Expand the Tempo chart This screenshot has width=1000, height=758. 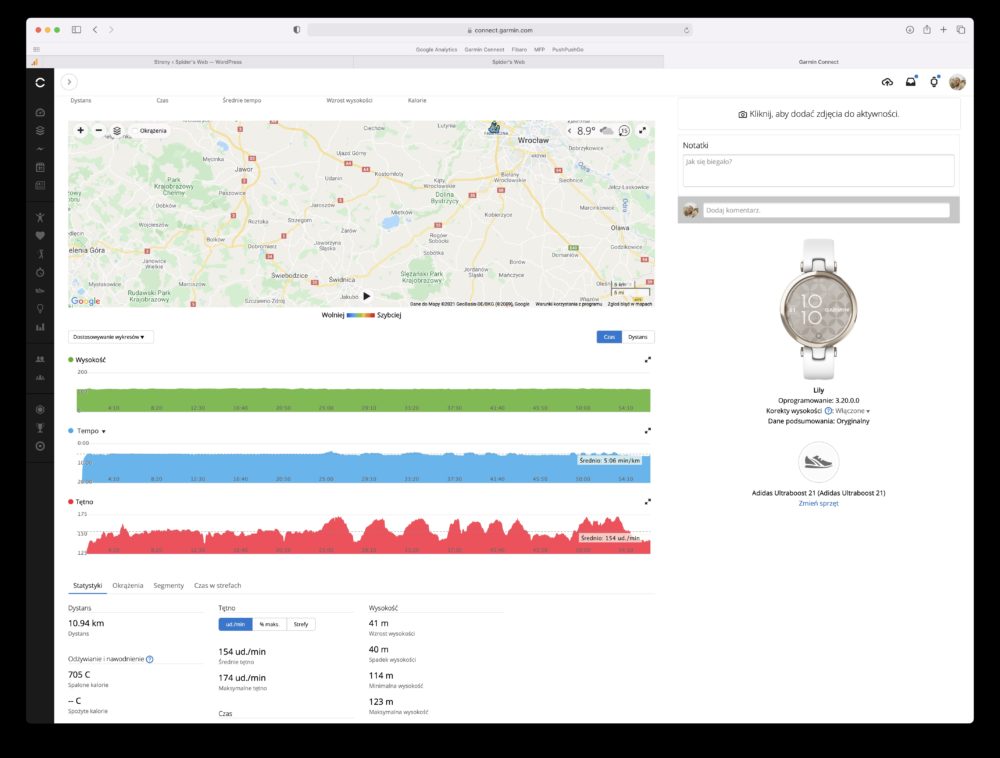(x=647, y=430)
